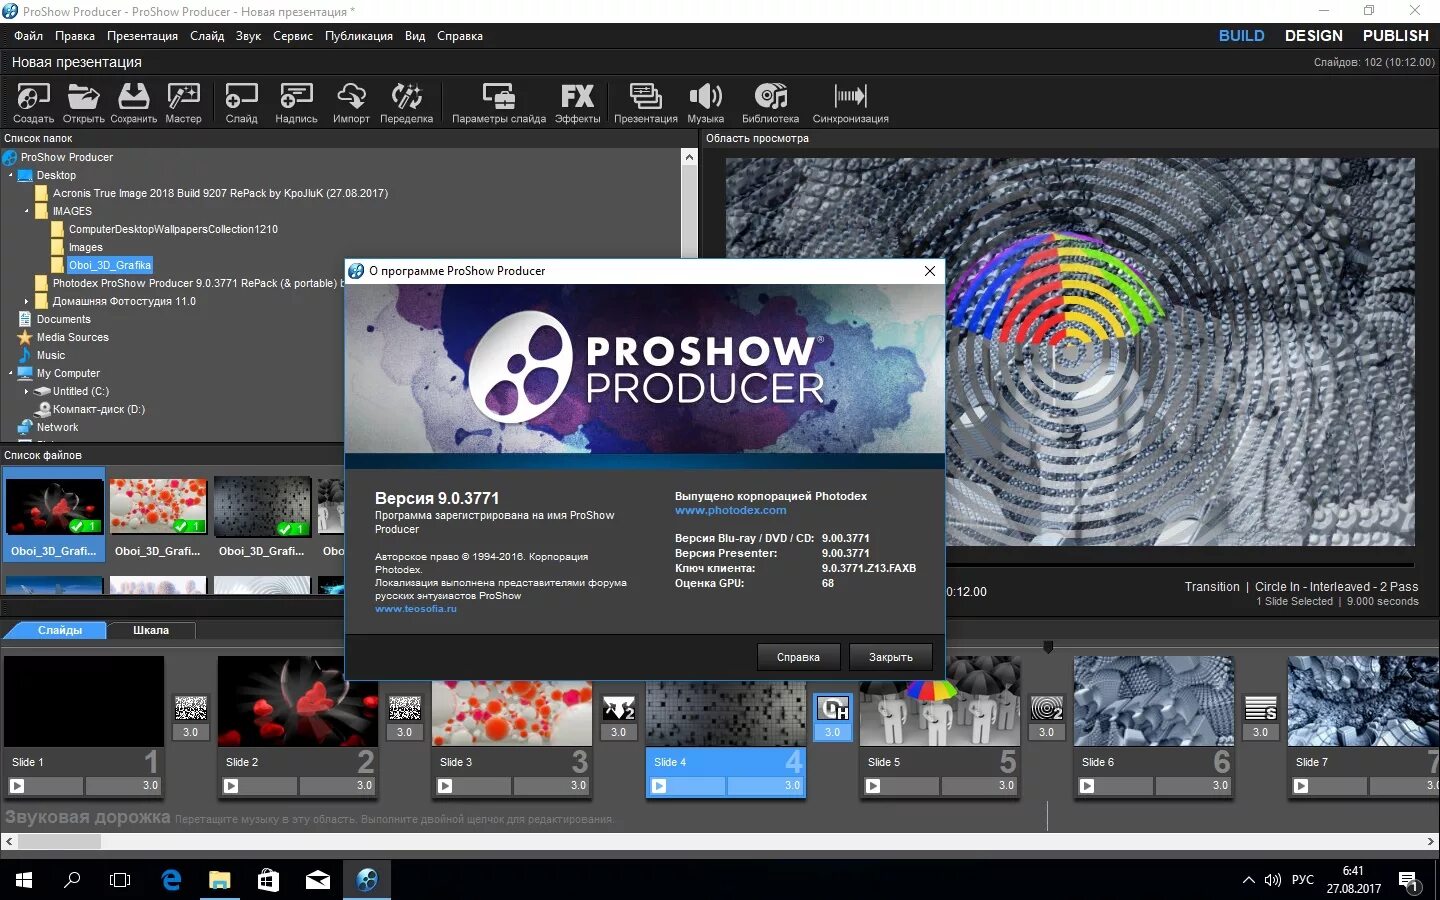Collapse the Desktop tree node

coord(11,175)
